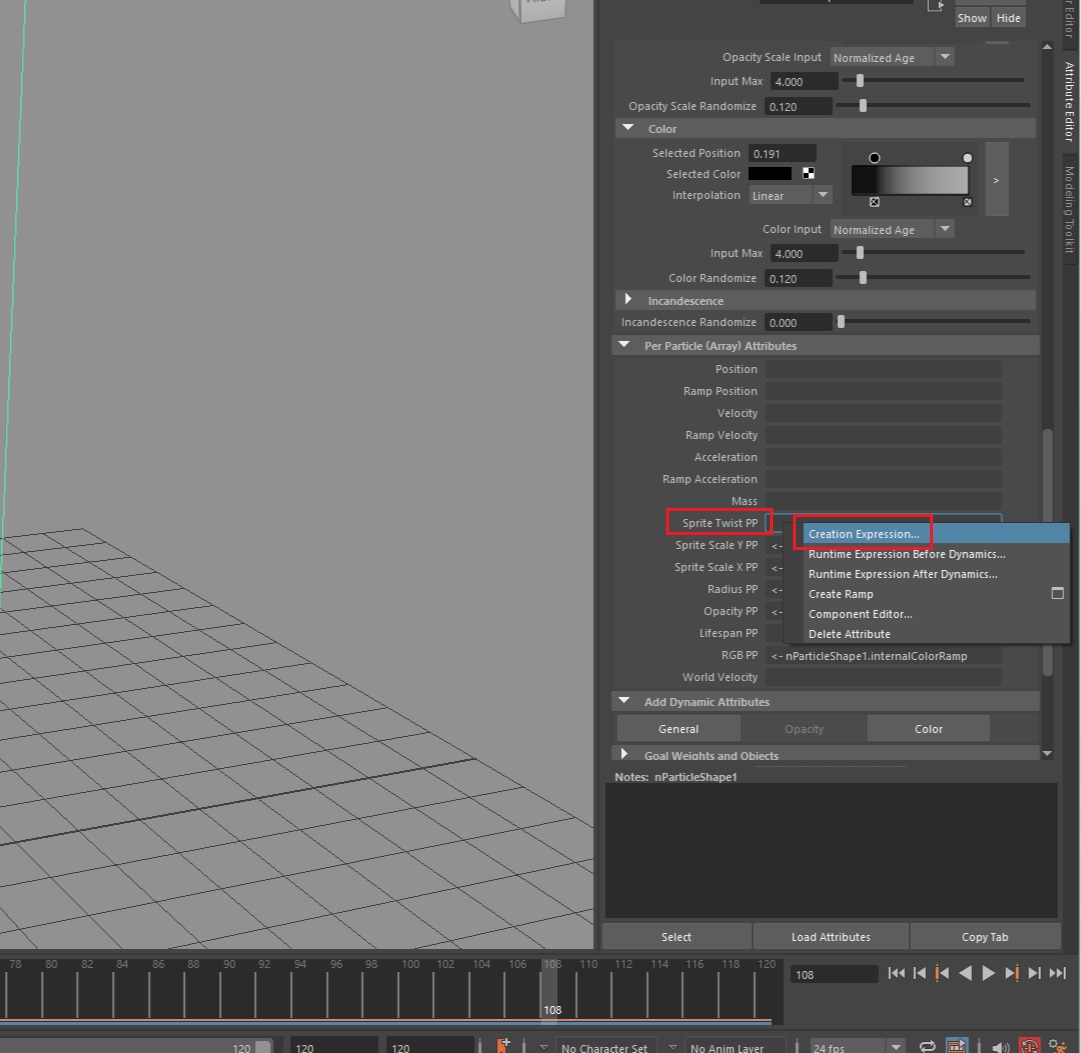Open the 24 fps frame rate dropdown
1081x1053 pixels.
coord(856,1047)
